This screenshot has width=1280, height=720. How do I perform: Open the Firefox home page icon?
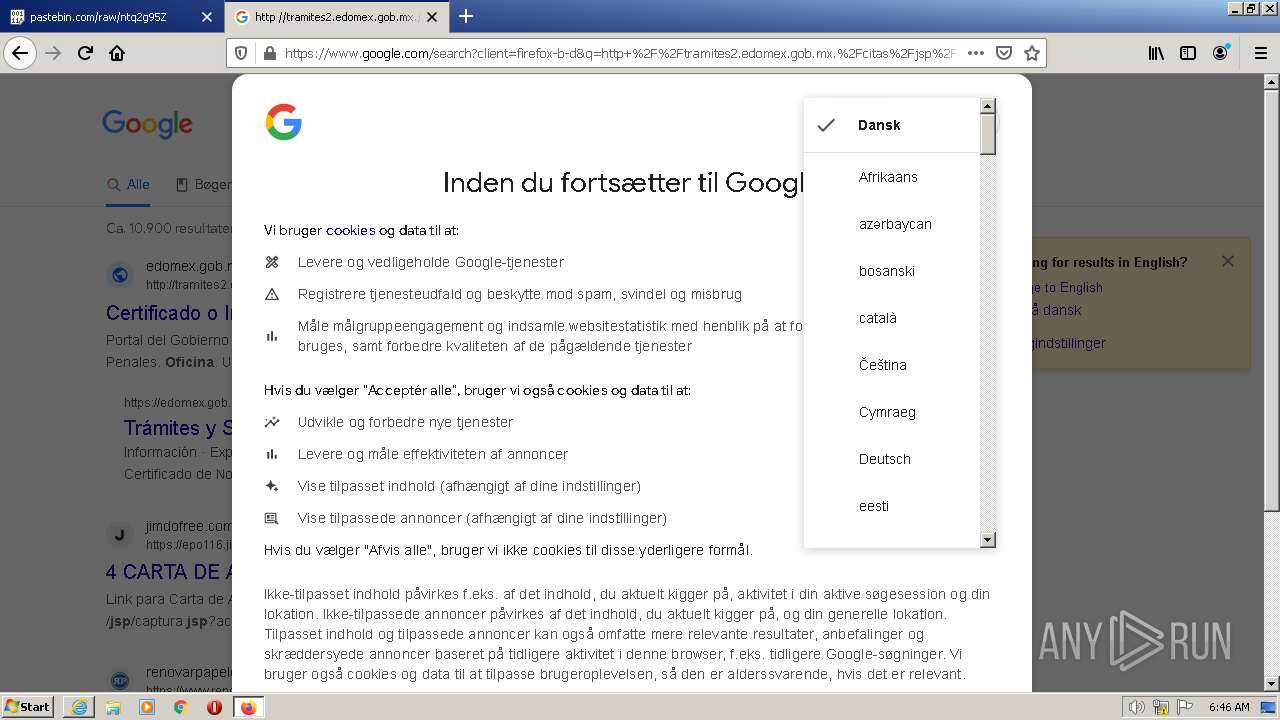(117, 53)
